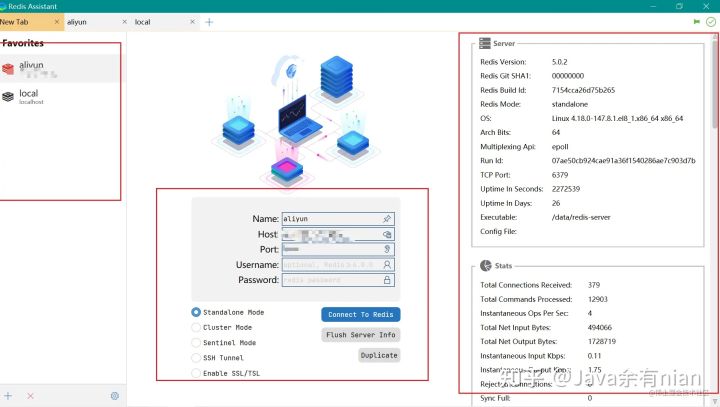
Task: Click the green checkmark circle icon
Action: pos(711,22)
